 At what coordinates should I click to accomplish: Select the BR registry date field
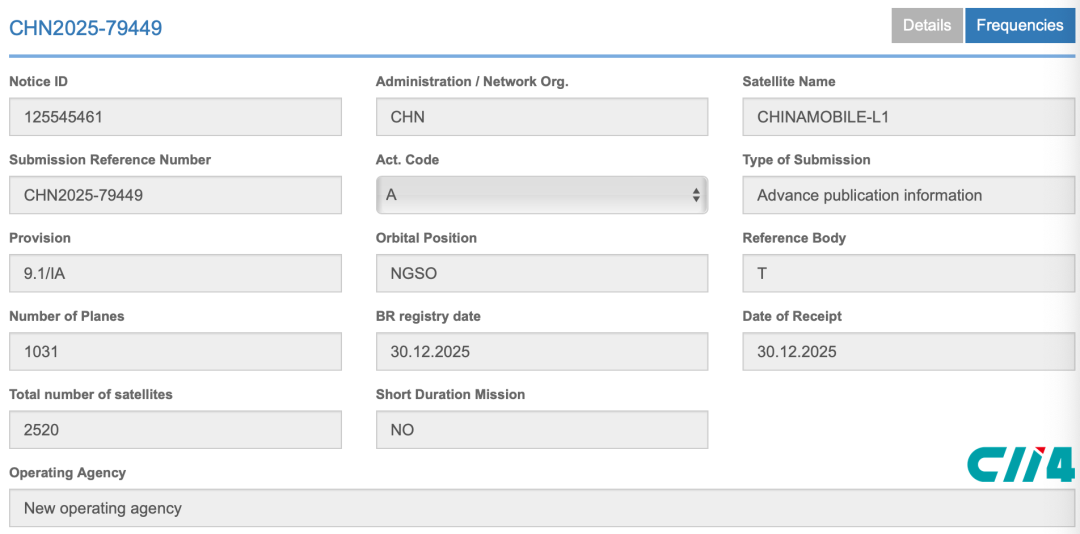tap(541, 351)
